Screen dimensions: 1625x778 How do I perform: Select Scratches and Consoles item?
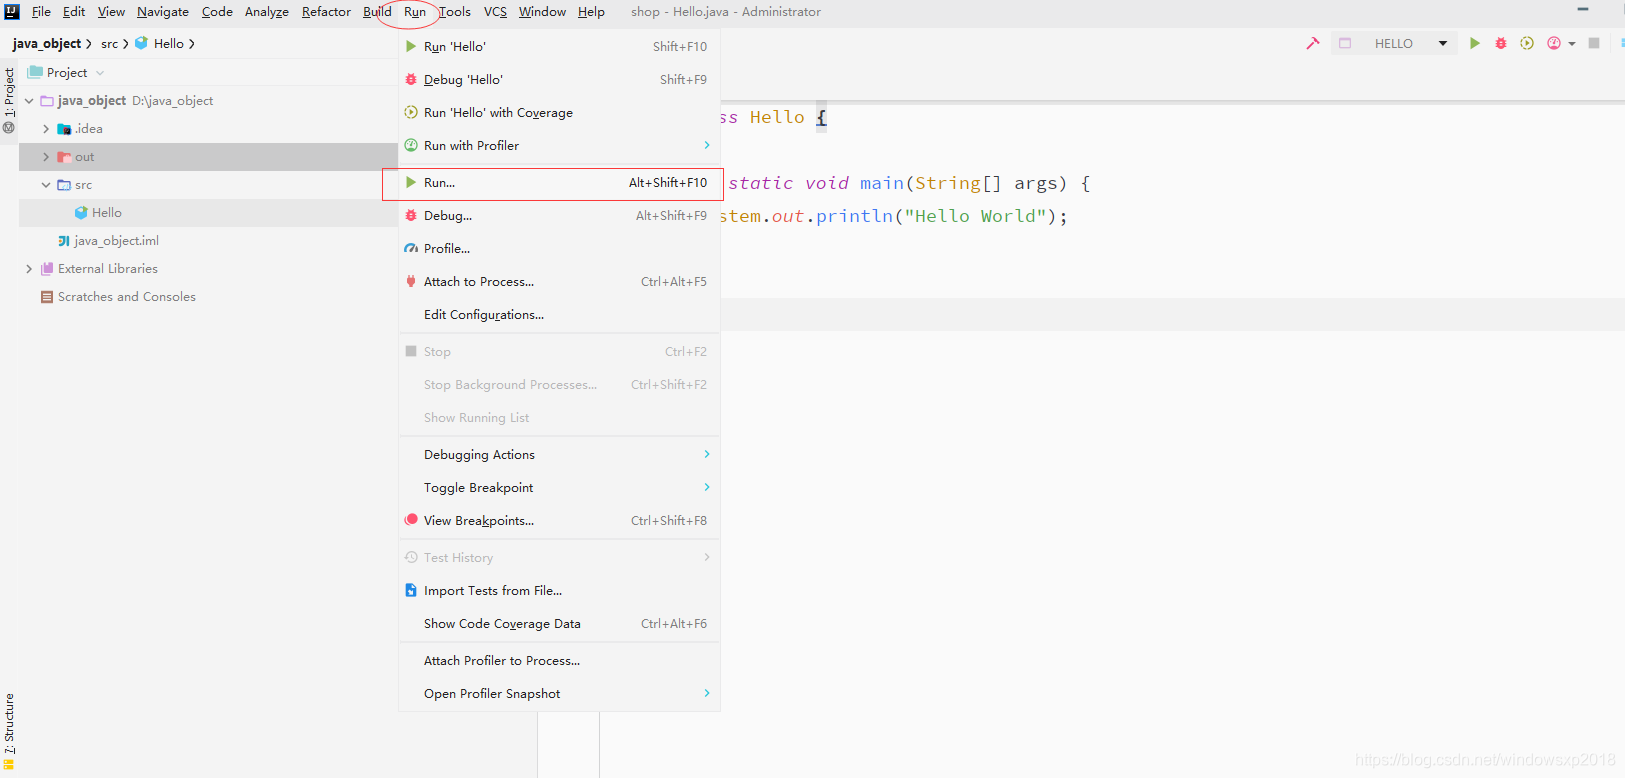tap(127, 297)
